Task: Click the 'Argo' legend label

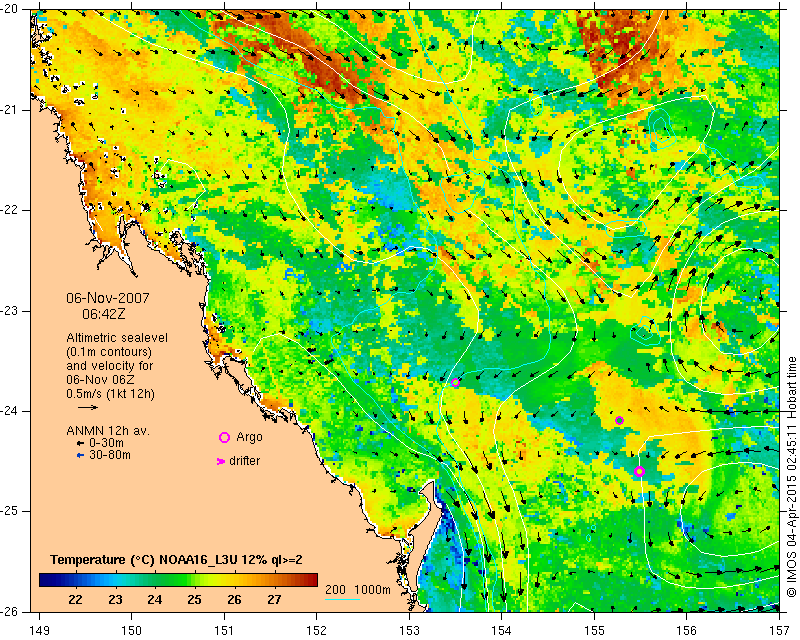Action: [249, 437]
